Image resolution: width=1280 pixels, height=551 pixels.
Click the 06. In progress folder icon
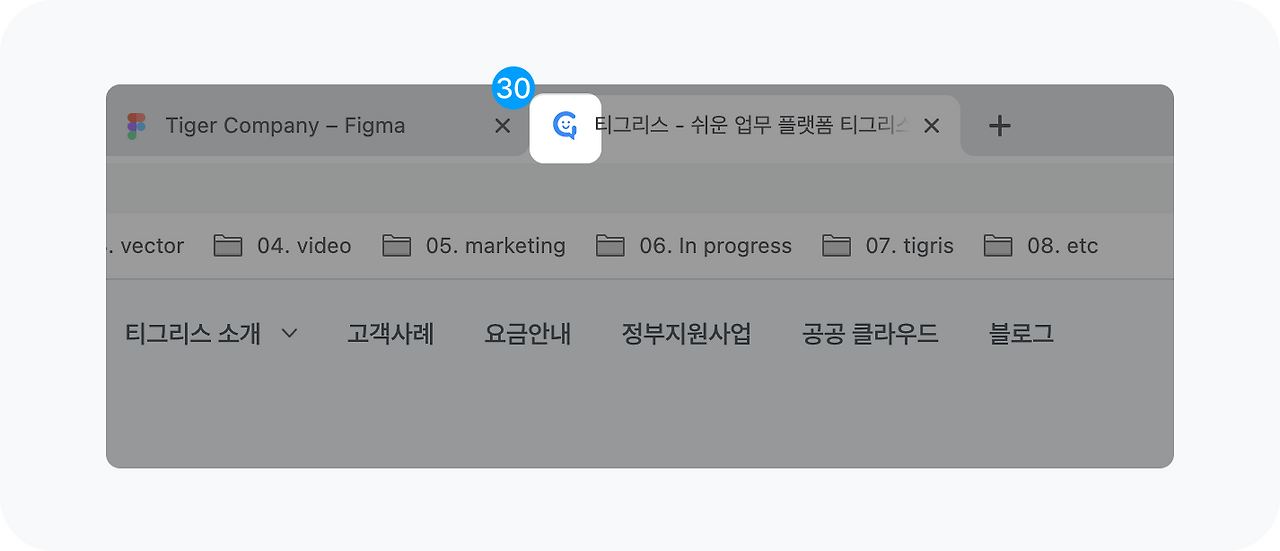(610, 245)
